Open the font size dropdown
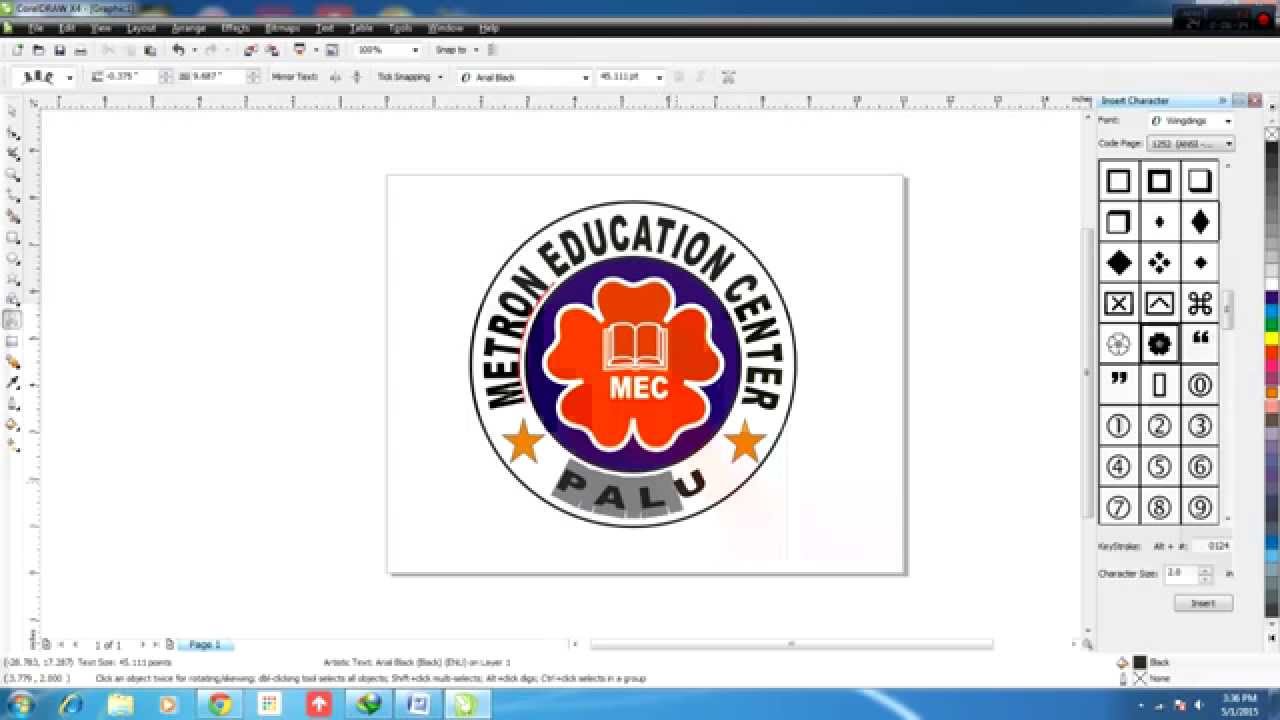The image size is (1280, 720). tap(659, 77)
